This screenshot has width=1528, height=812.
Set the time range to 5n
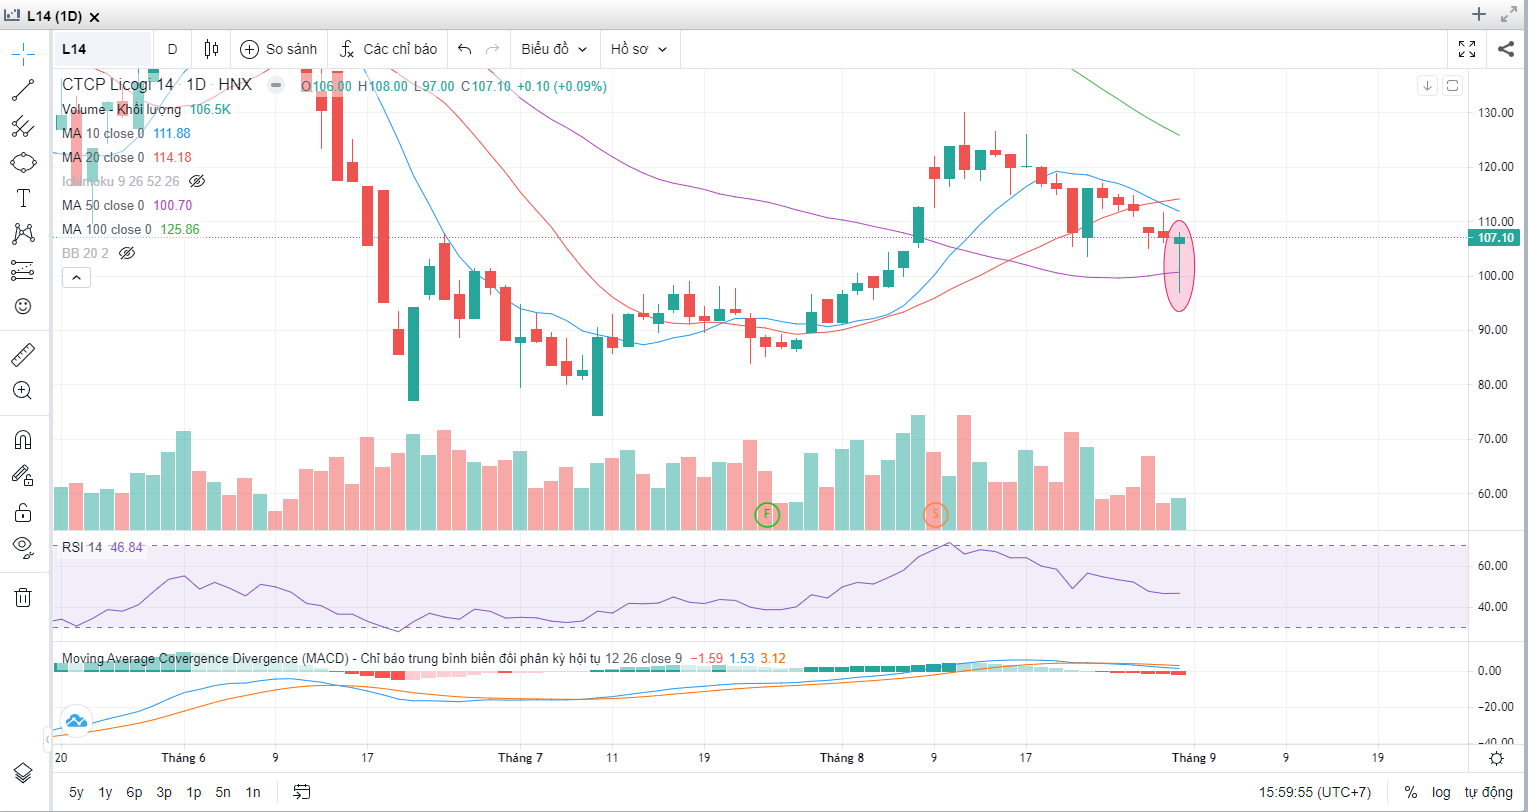[223, 792]
